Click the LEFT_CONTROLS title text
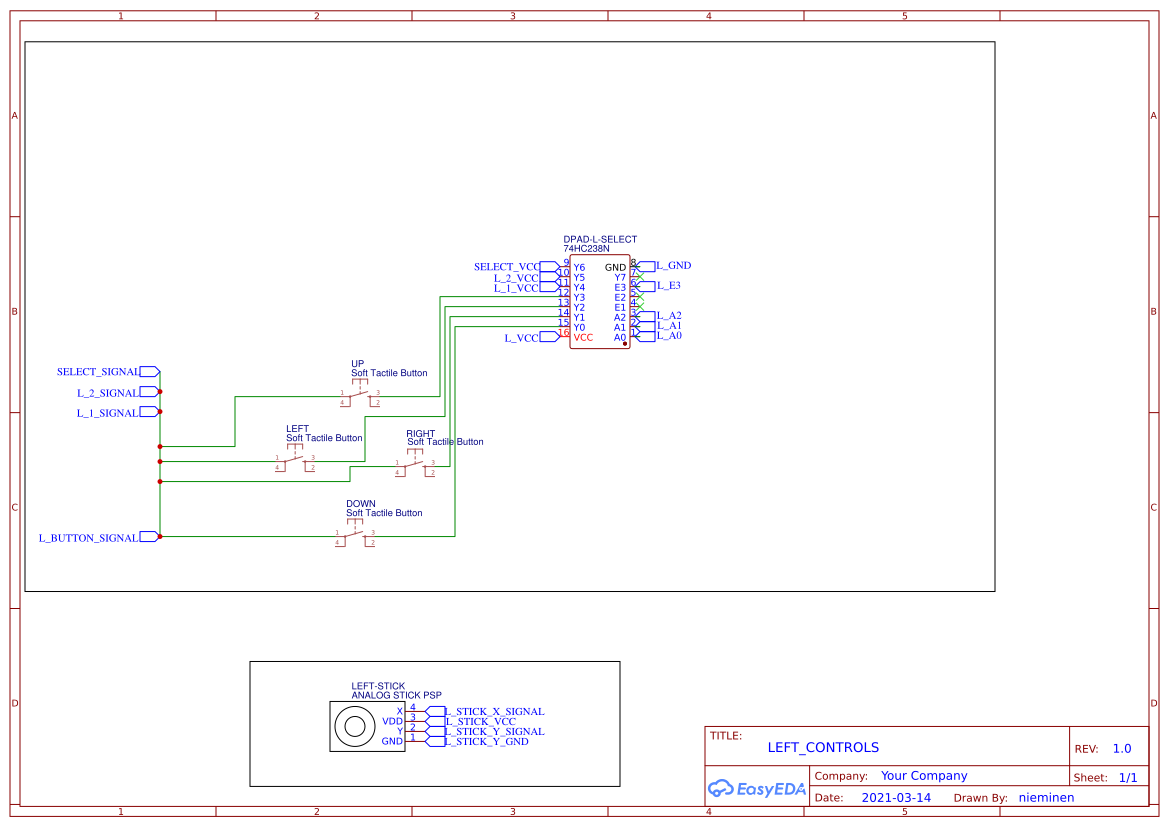The width and height of the screenshot is (1169, 827). pyautogui.click(x=823, y=747)
